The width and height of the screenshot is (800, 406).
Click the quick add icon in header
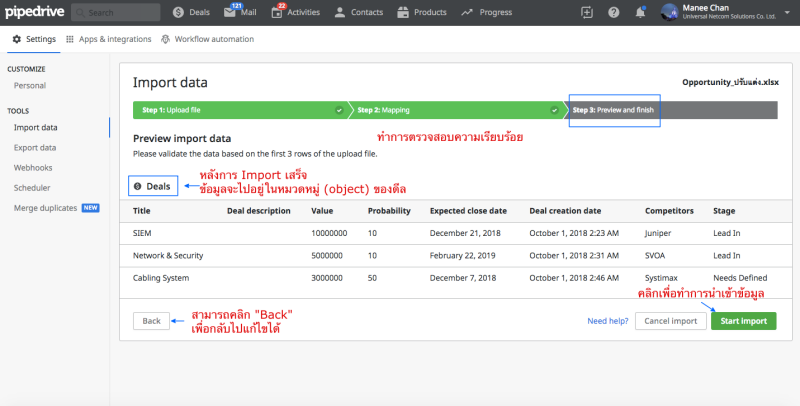(586, 12)
